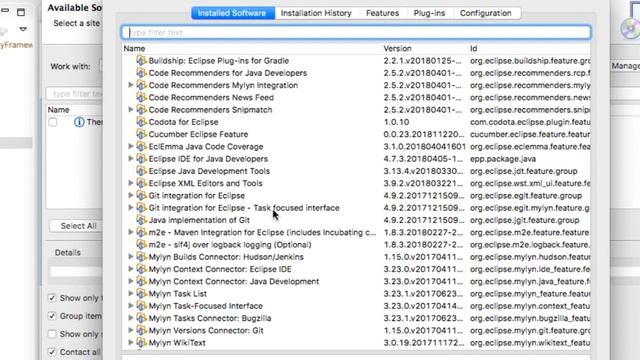The image size is (640, 360).
Task: Expand Eclipse XML Editors and Tools row
Action: point(131,183)
